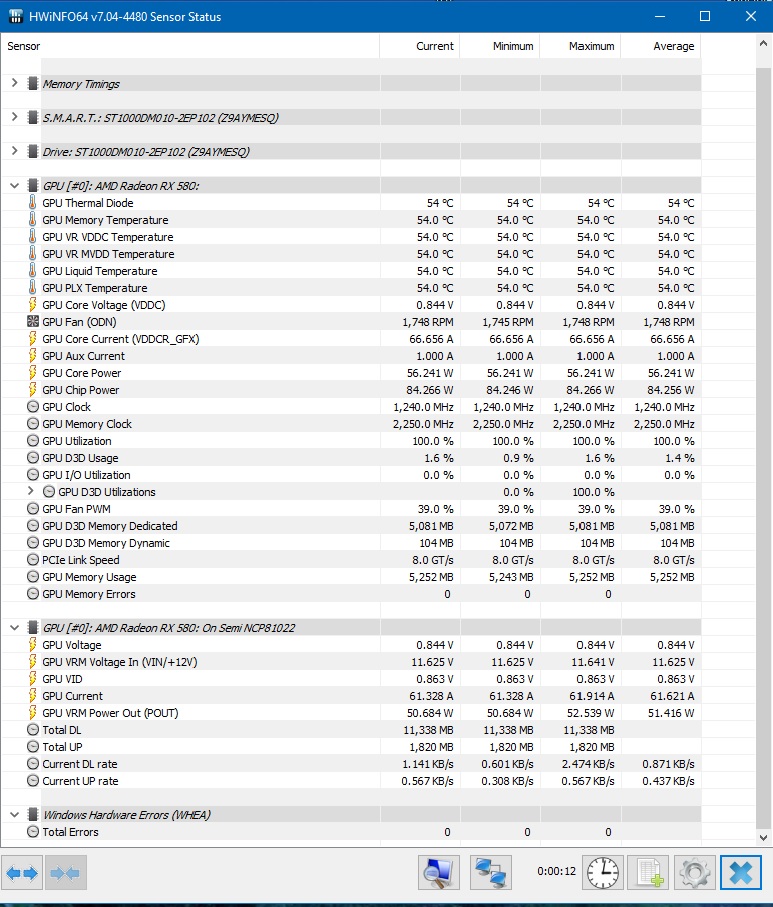Expand the GPU D3D Utilizations subgroup

[31, 492]
